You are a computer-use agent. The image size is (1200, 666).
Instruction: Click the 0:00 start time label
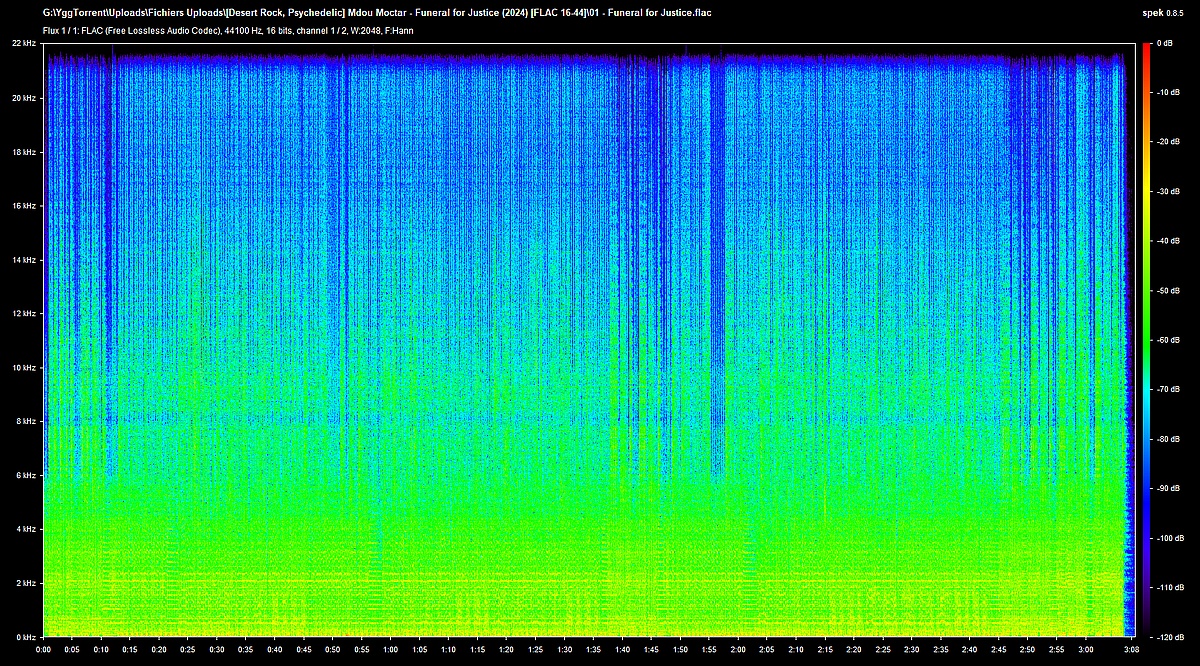coord(44,649)
